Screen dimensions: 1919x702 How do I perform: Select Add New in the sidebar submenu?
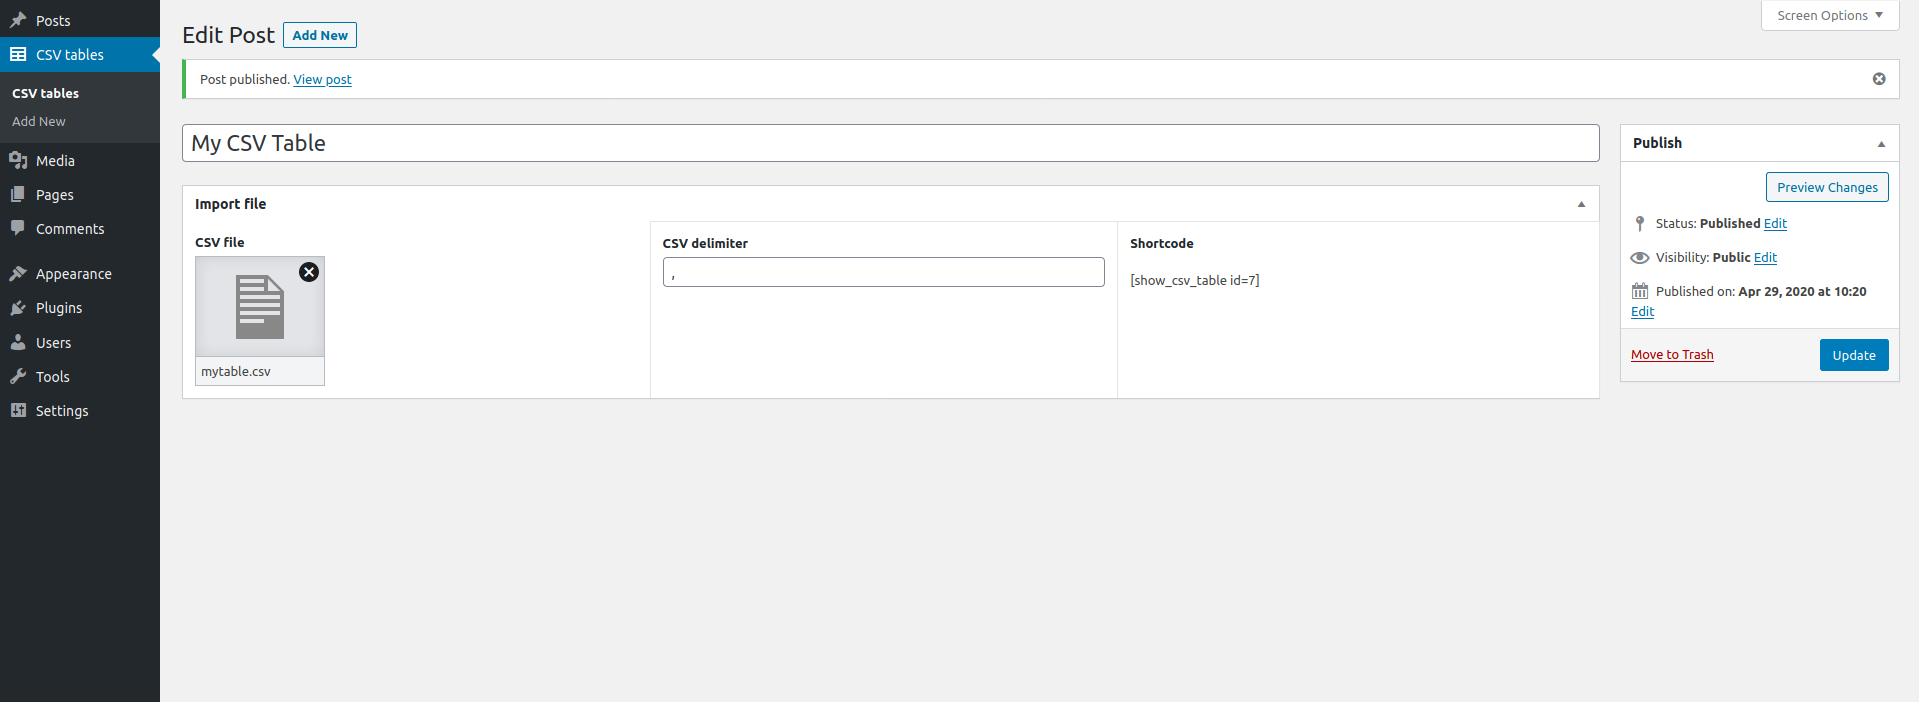click(x=39, y=121)
